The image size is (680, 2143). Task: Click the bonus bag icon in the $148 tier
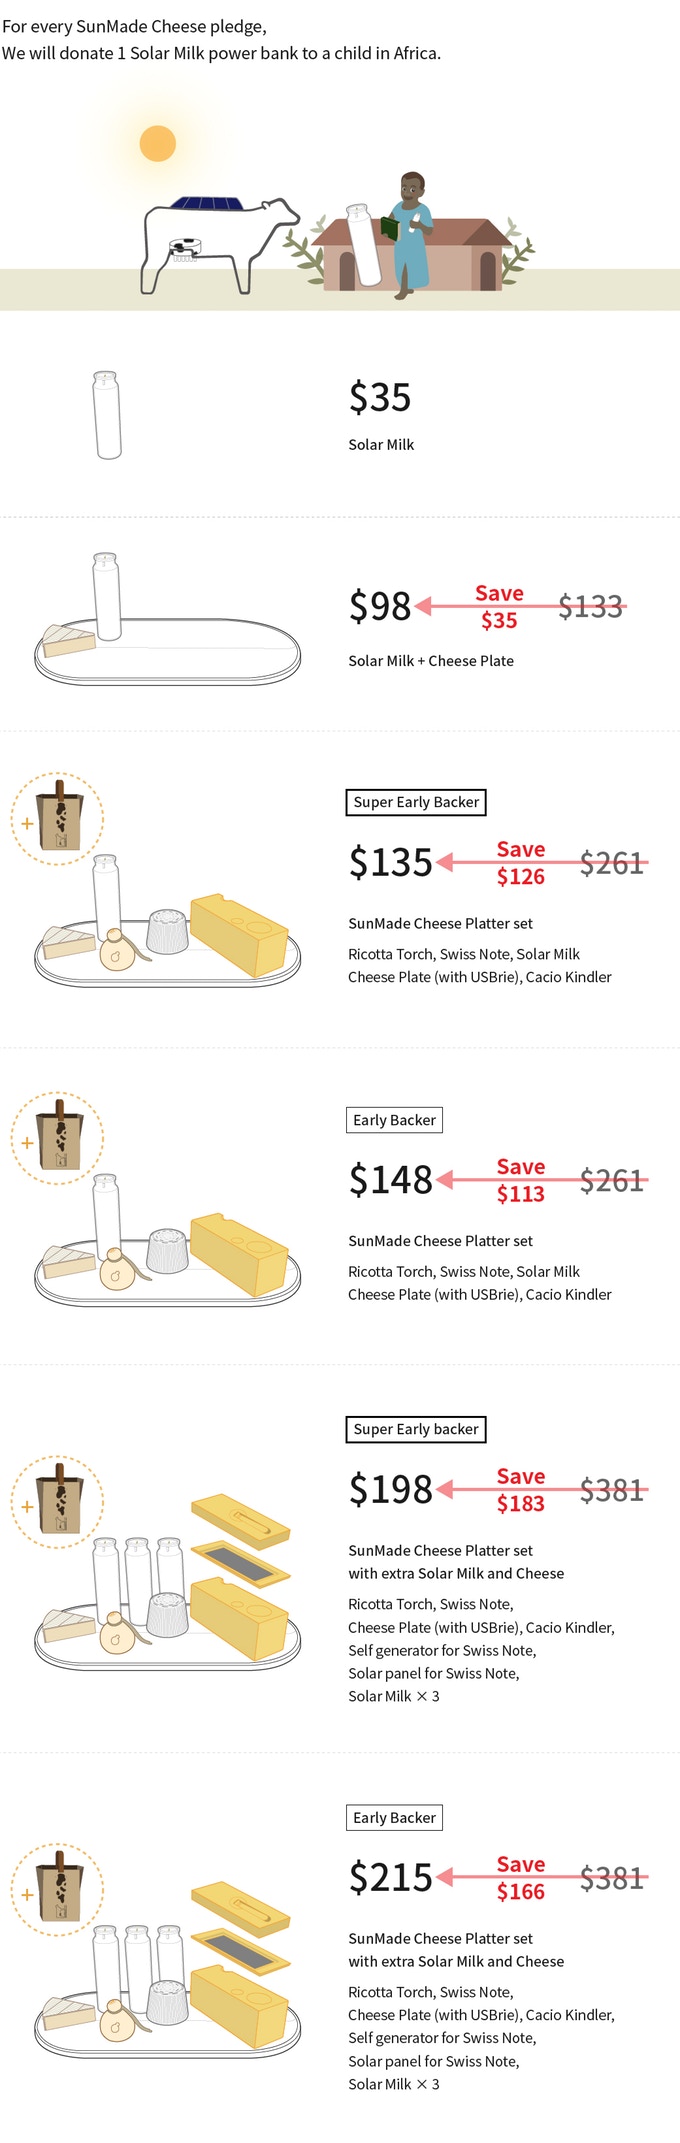tap(57, 1138)
